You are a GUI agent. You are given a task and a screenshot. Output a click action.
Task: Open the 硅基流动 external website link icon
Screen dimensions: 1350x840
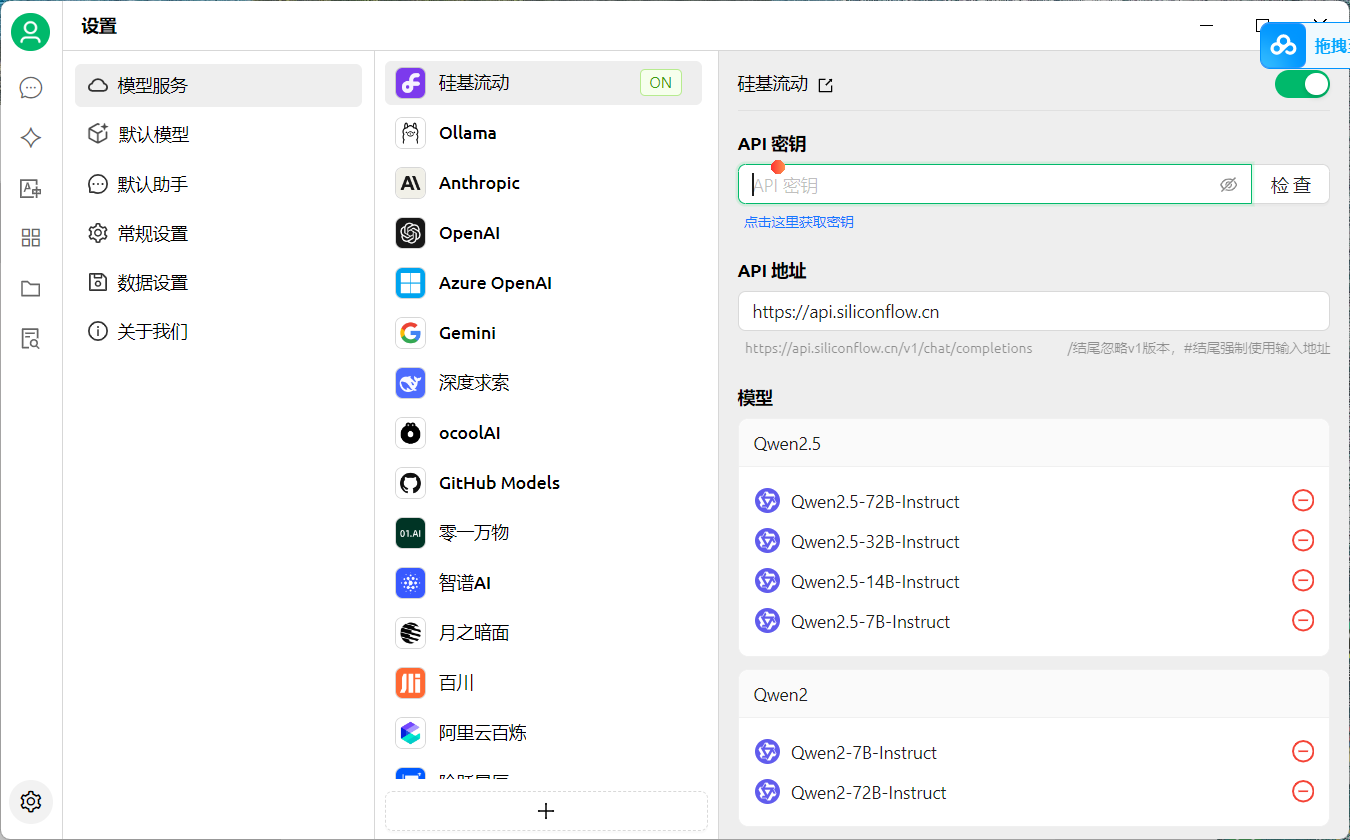click(x=826, y=85)
